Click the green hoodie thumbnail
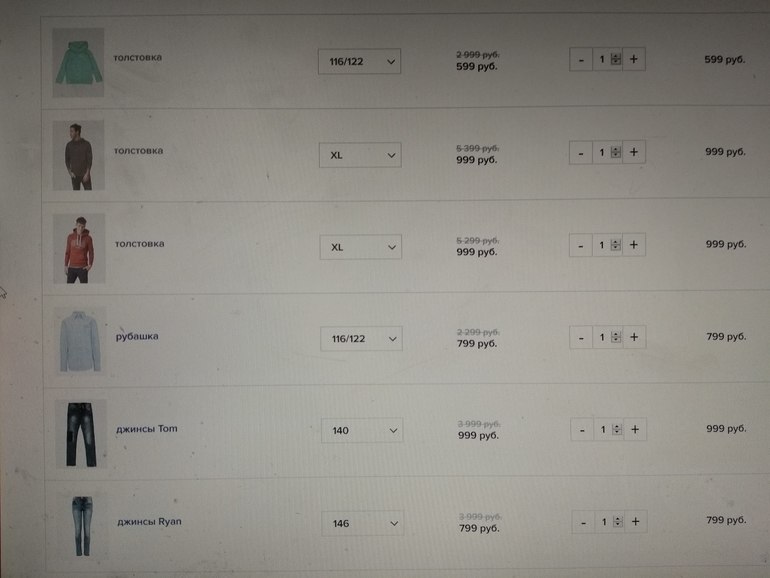This screenshot has width=770, height=578. coord(78,62)
